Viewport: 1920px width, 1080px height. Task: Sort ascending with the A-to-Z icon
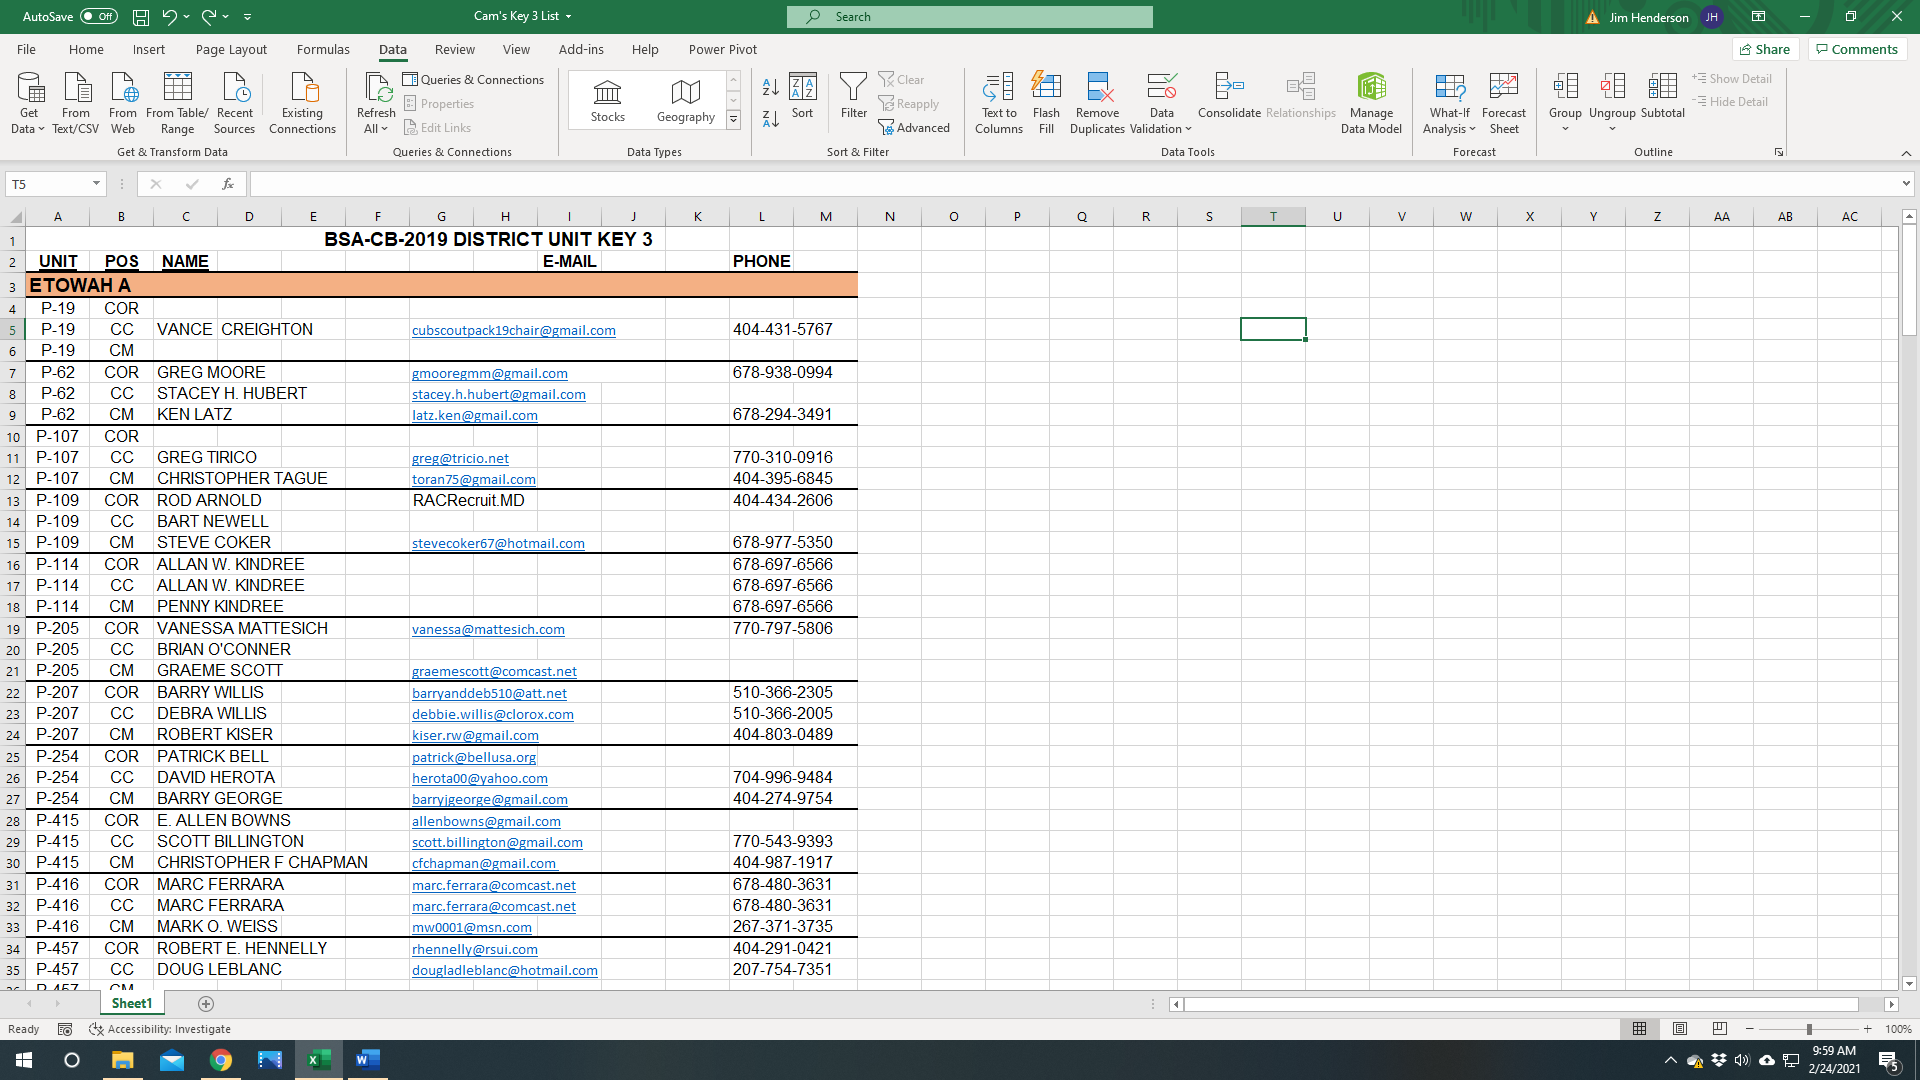(770, 88)
